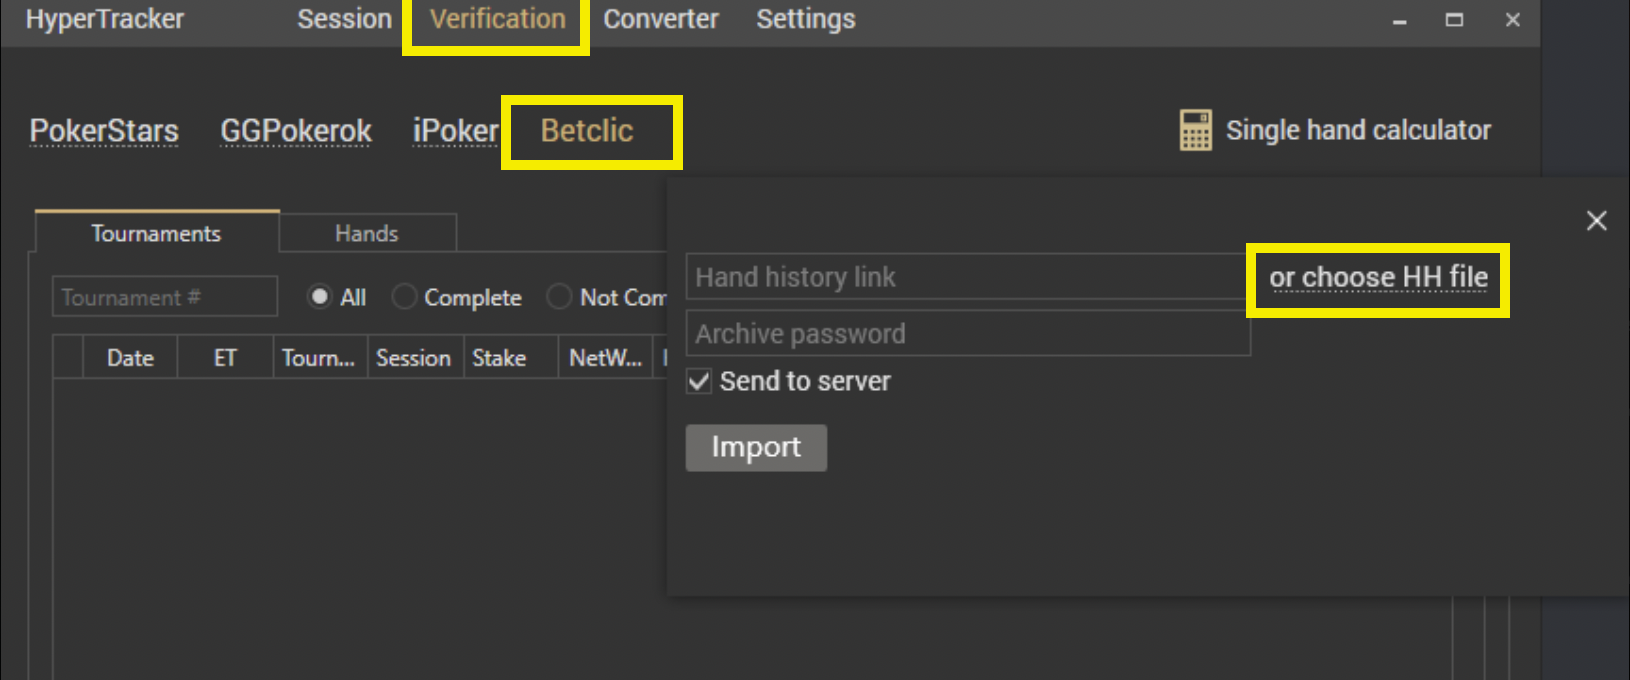Minimize the HyperTracker window
The image size is (1630, 680).
point(1400,20)
